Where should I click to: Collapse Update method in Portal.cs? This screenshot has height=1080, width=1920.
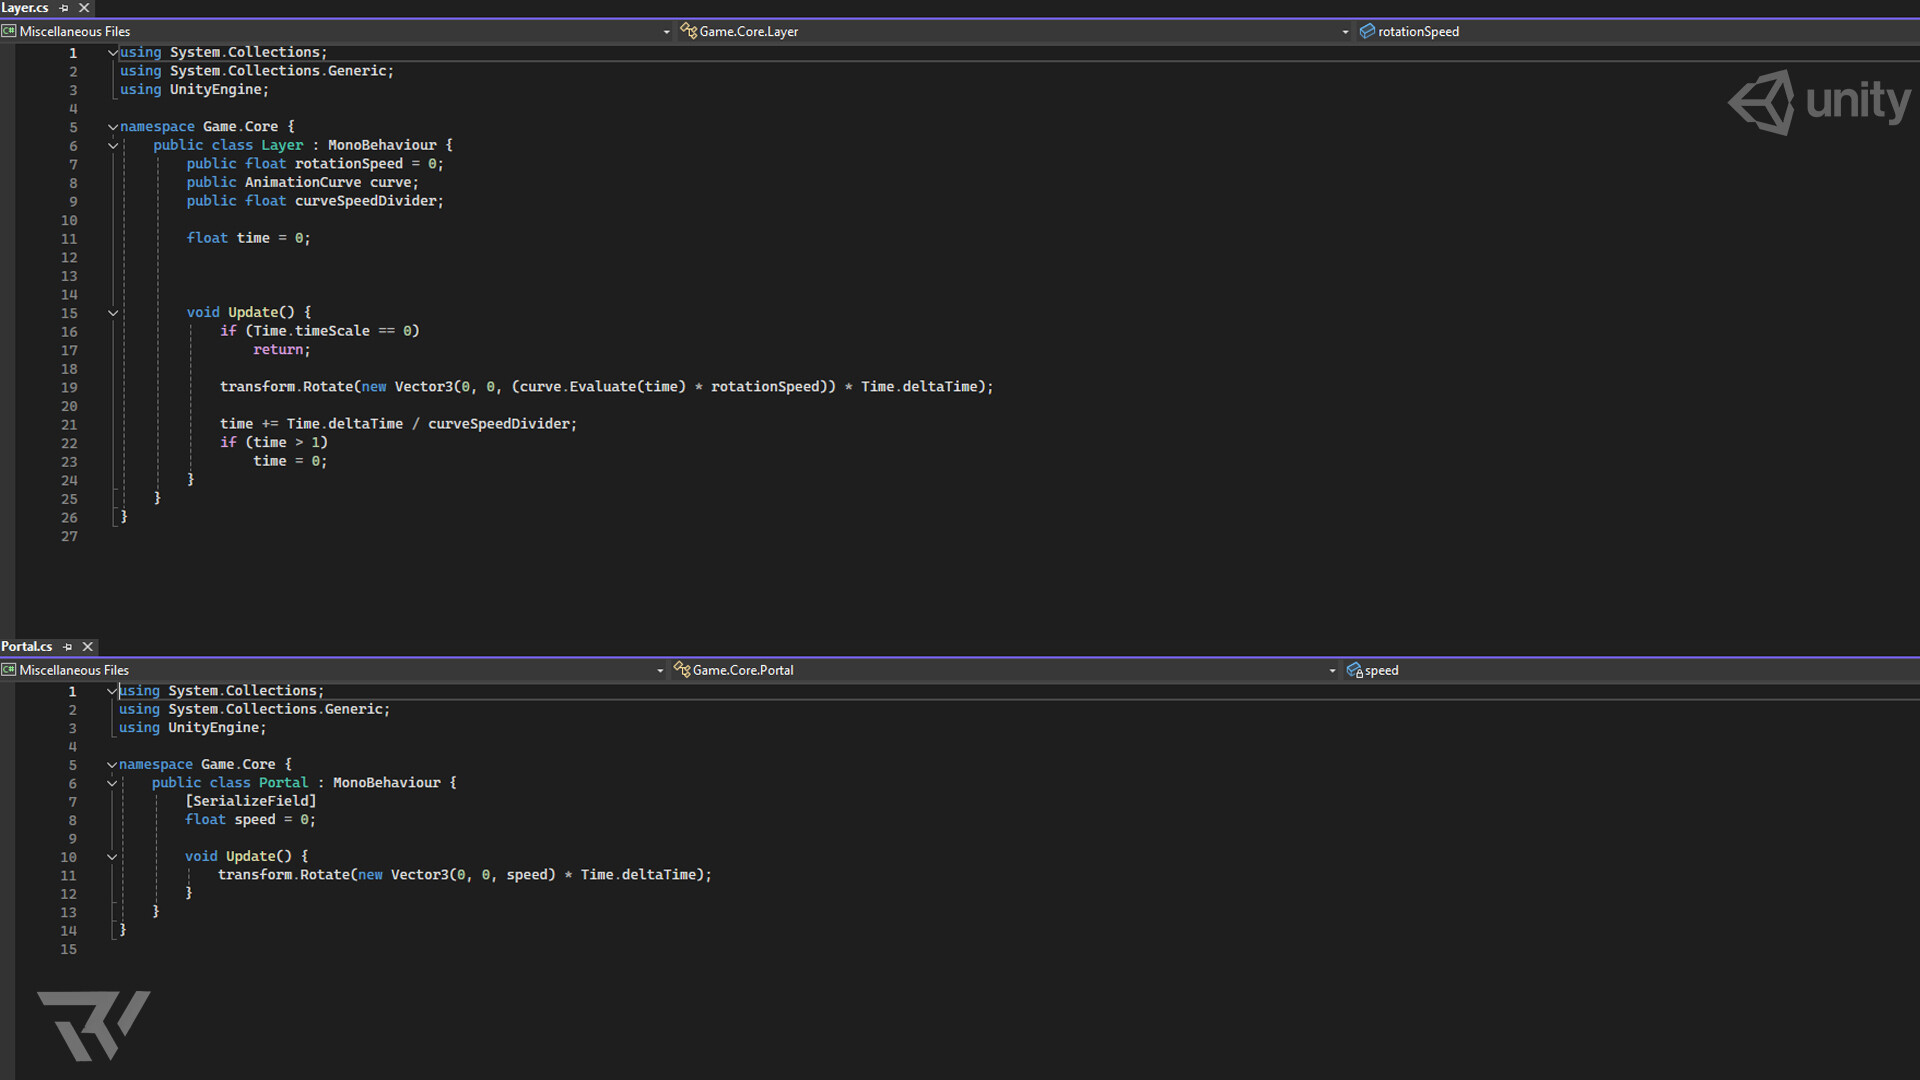coord(112,857)
